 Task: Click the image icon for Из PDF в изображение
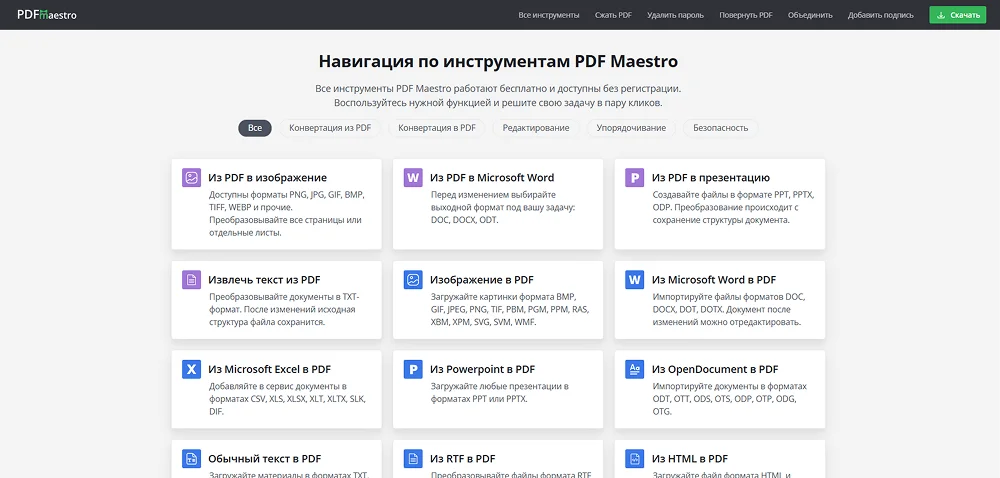[191, 178]
